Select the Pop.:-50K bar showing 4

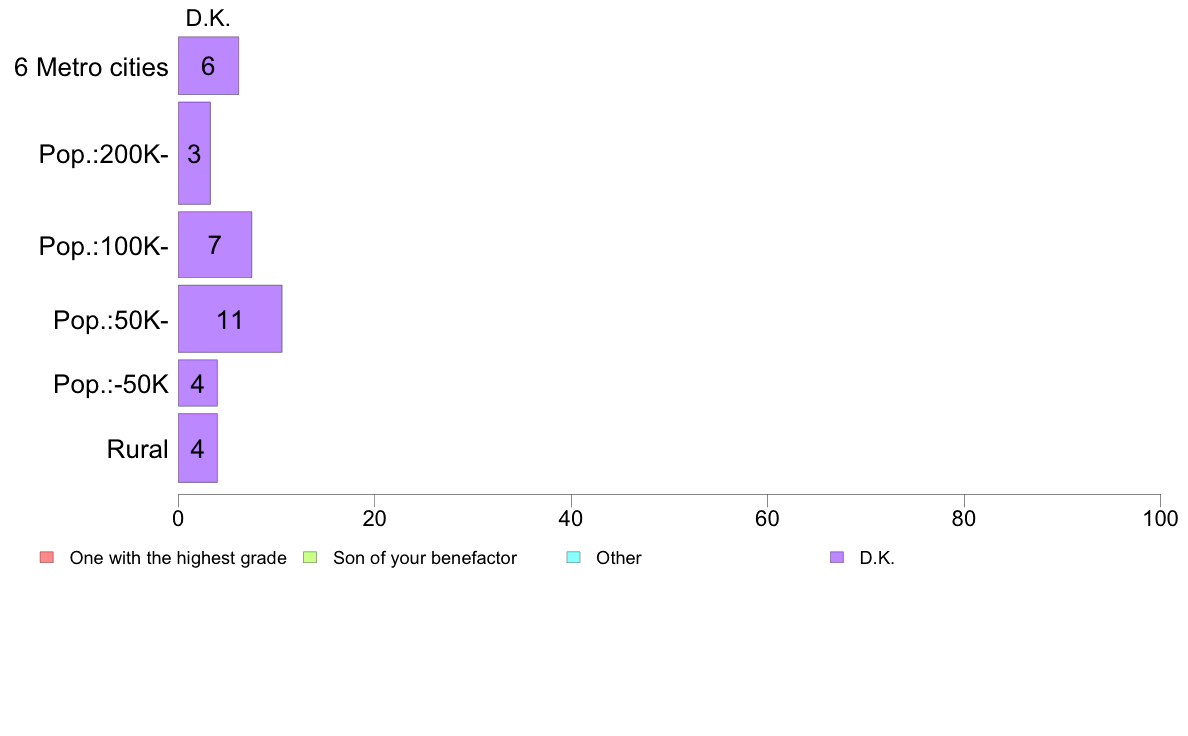(x=198, y=383)
